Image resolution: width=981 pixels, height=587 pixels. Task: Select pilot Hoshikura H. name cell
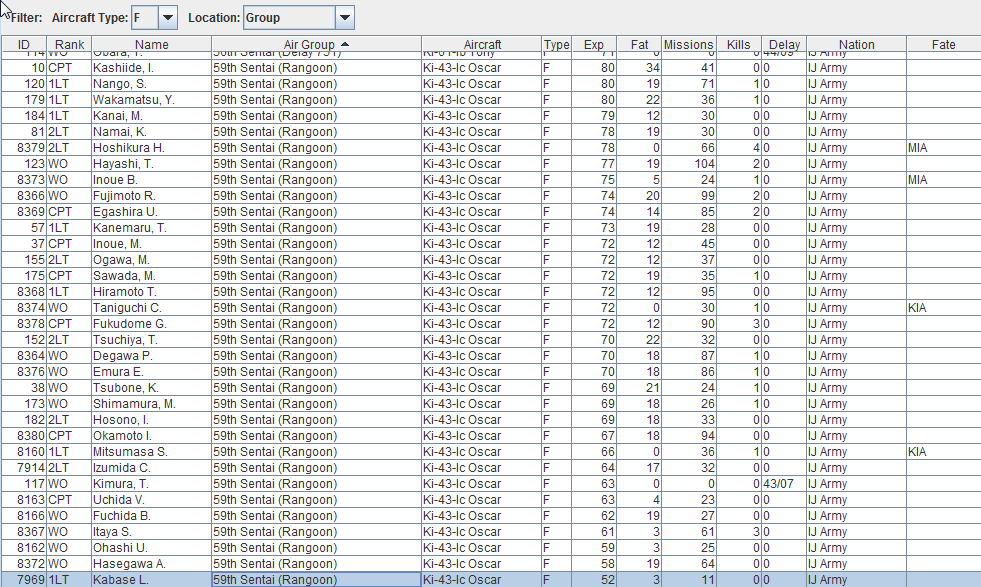151,148
